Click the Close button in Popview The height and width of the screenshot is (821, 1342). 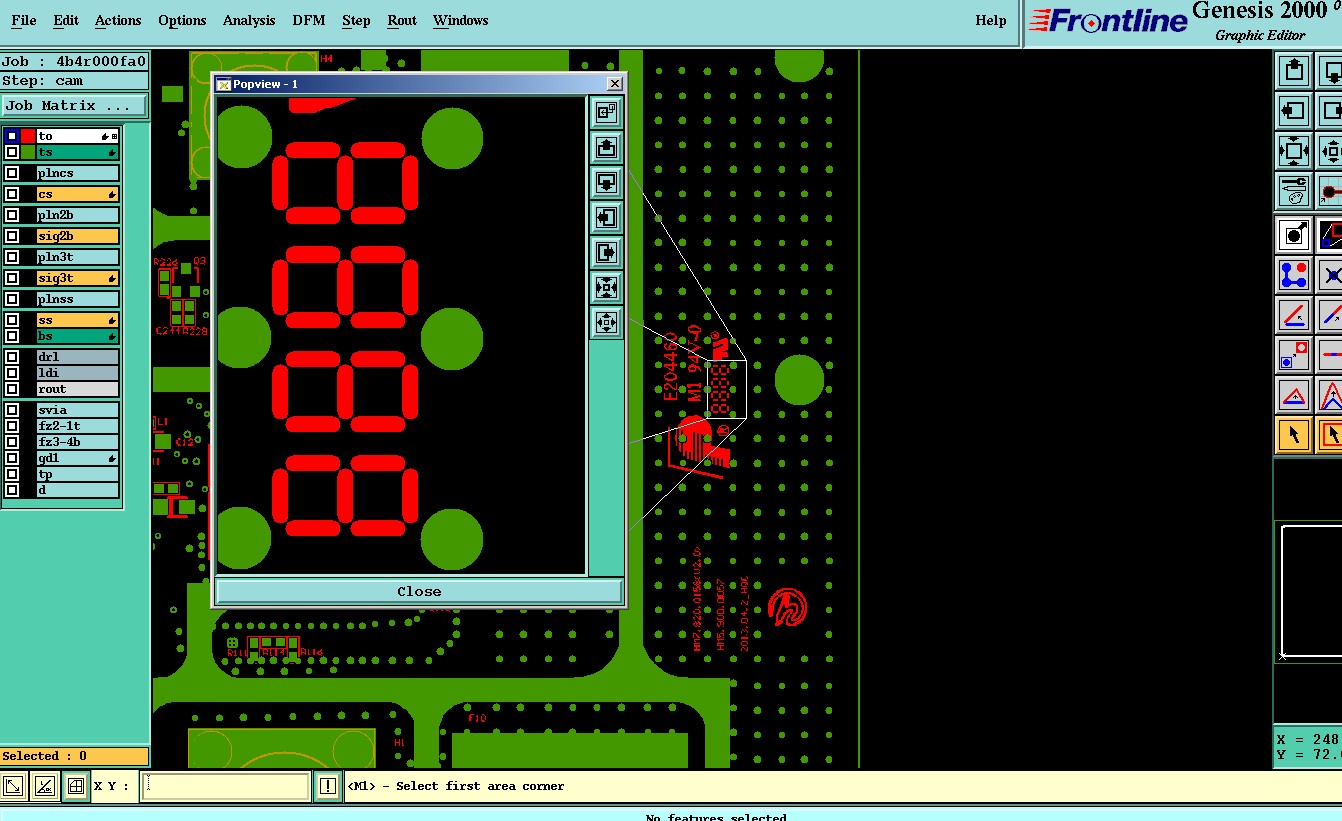pyautogui.click(x=419, y=591)
